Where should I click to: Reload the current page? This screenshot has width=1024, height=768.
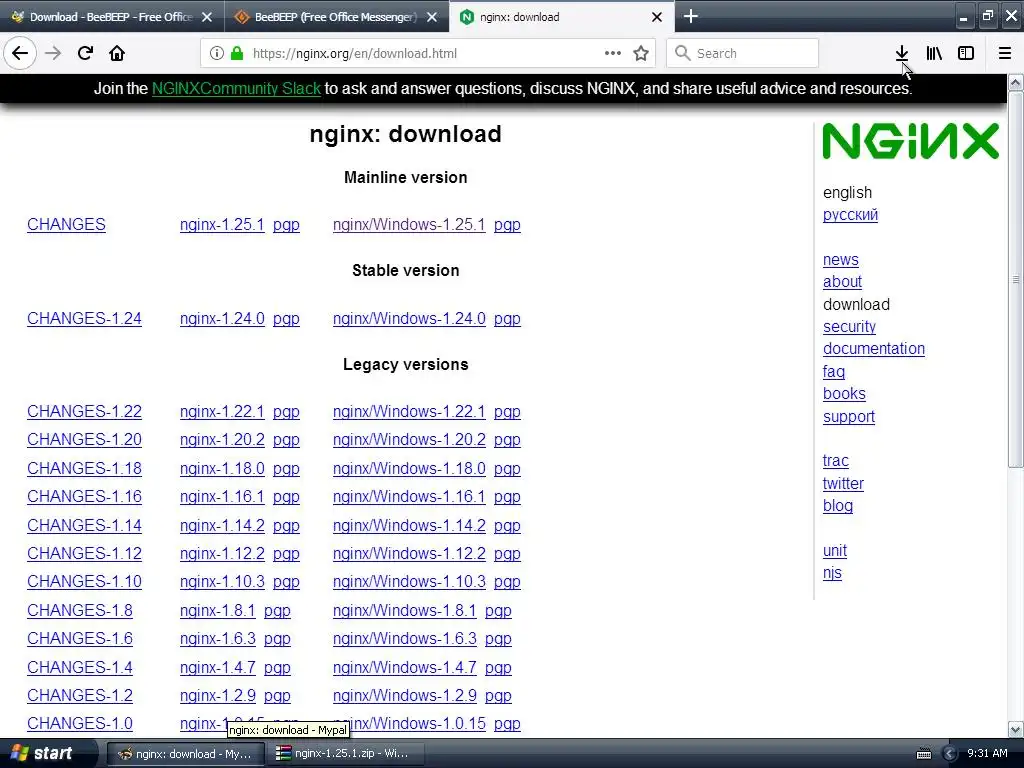85,54
